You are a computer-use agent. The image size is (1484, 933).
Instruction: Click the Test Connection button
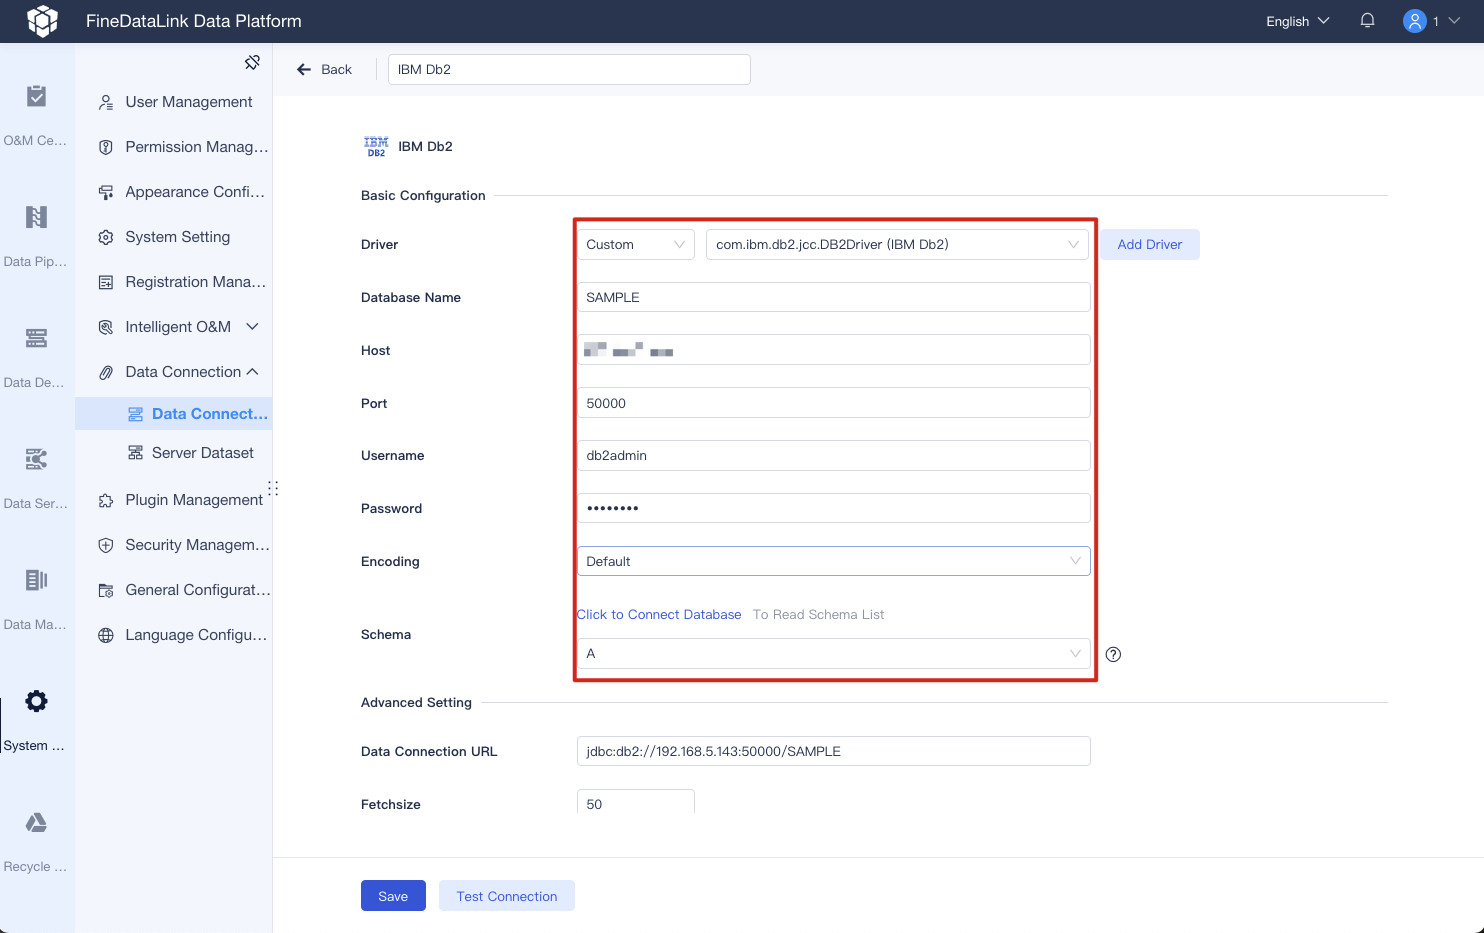(507, 896)
